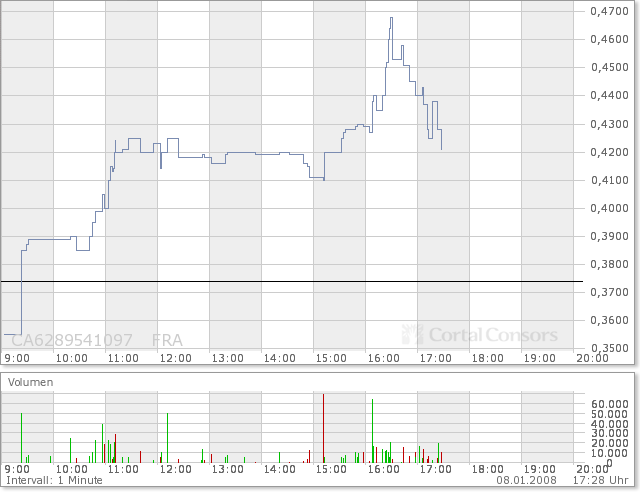
Task: Select 20:00 on the price chart time axis
Action: click(x=592, y=358)
